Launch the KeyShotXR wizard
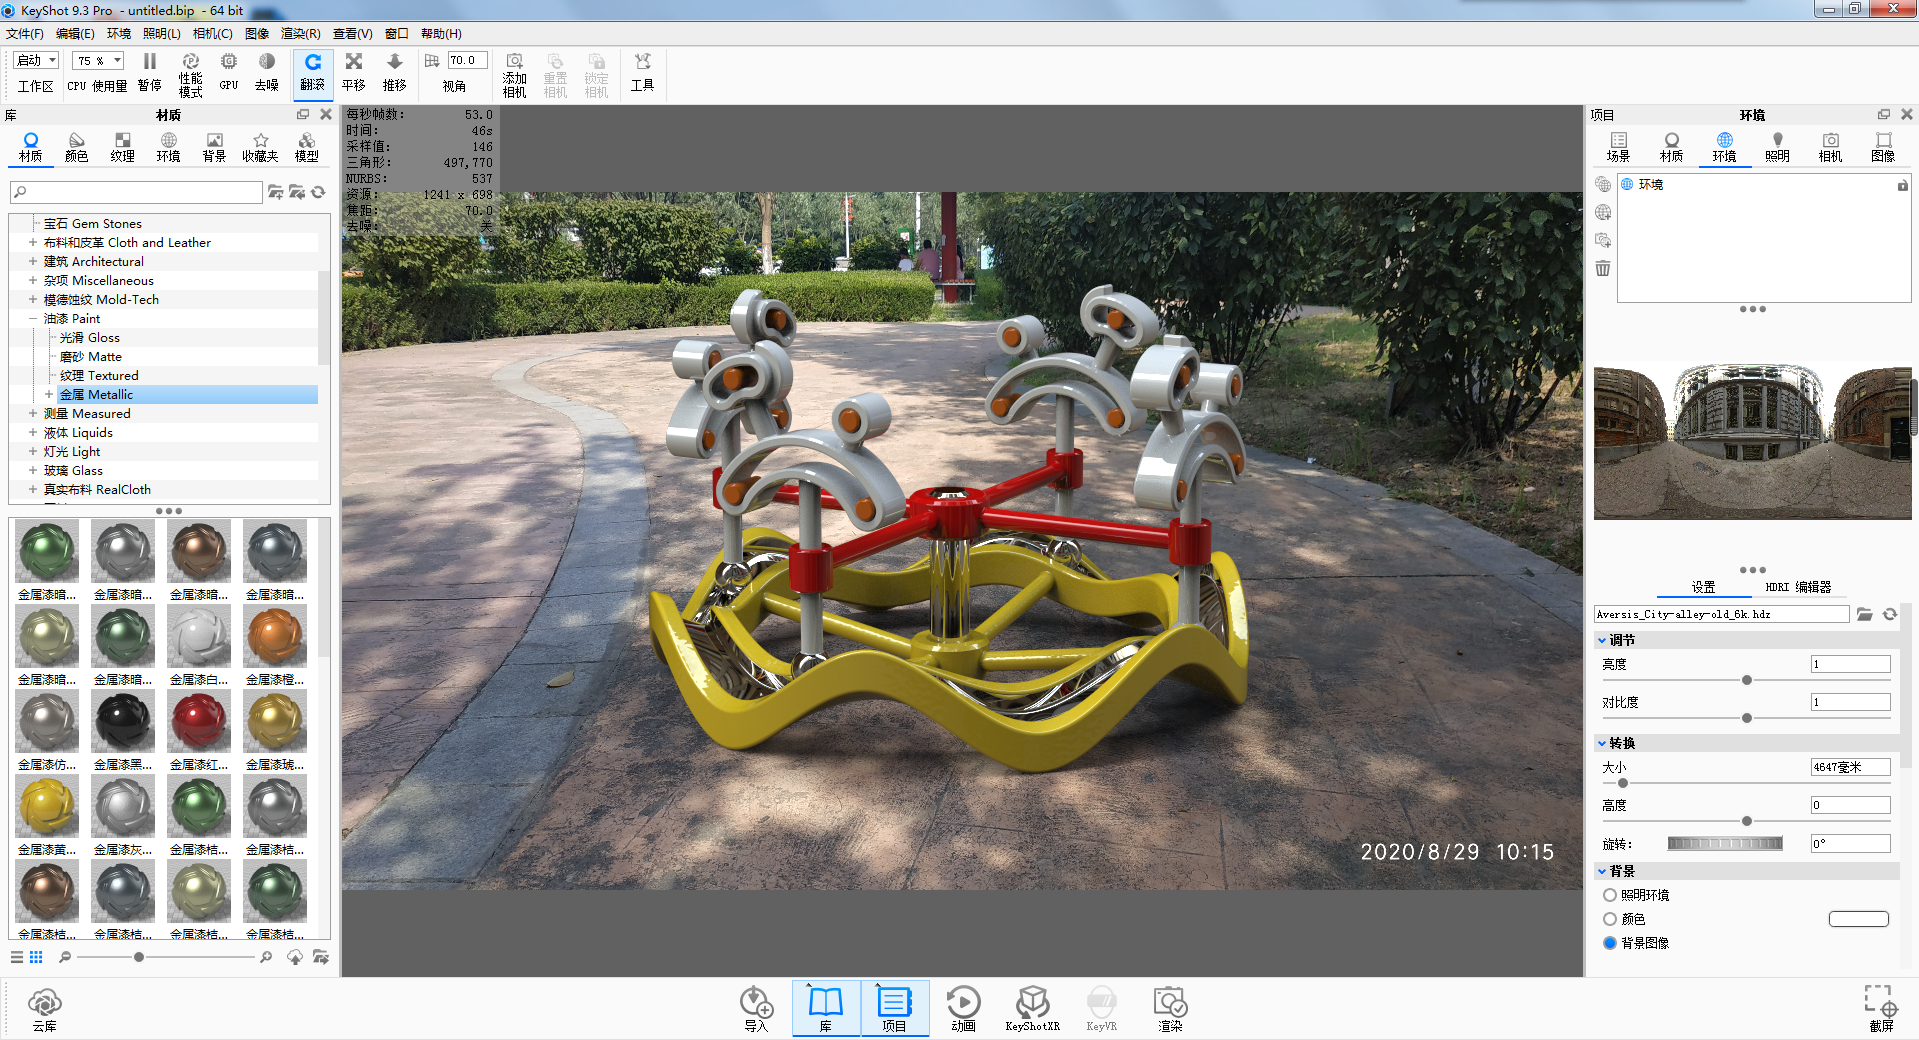This screenshot has width=1919, height=1040. tap(1032, 1009)
